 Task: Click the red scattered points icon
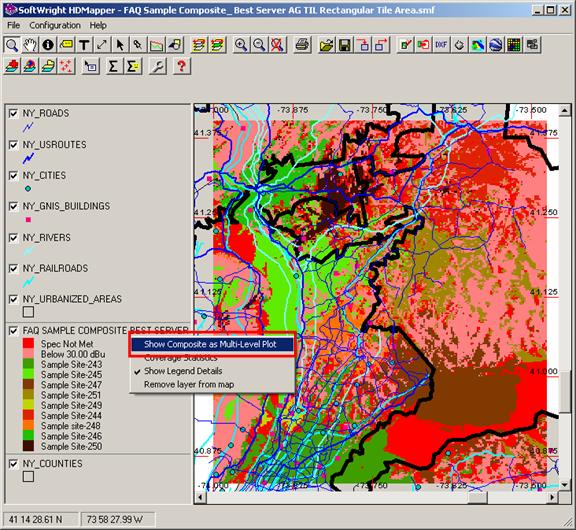(66, 66)
